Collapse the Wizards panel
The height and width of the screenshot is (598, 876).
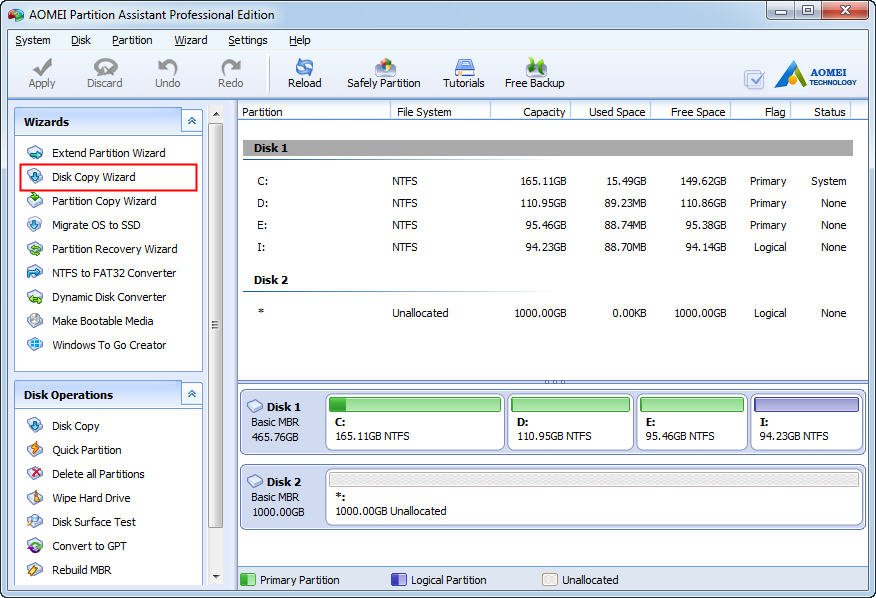click(x=192, y=121)
